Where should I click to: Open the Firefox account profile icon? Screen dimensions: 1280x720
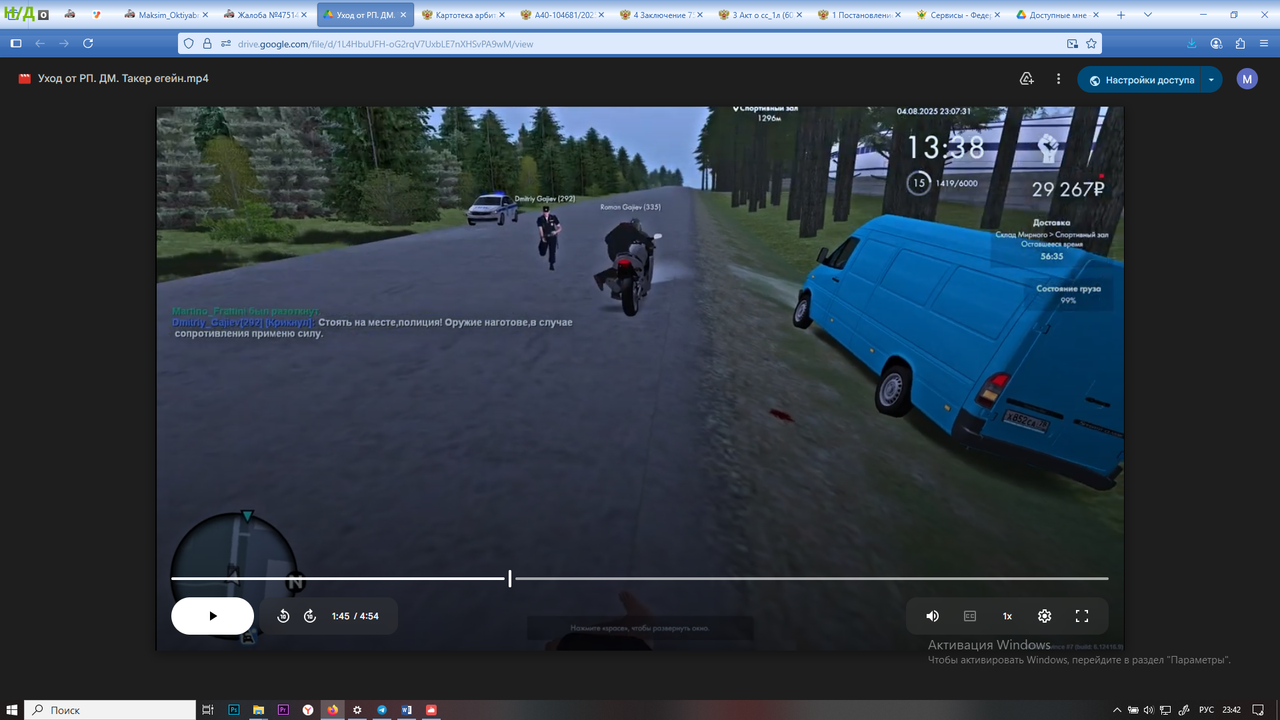click(x=1216, y=43)
